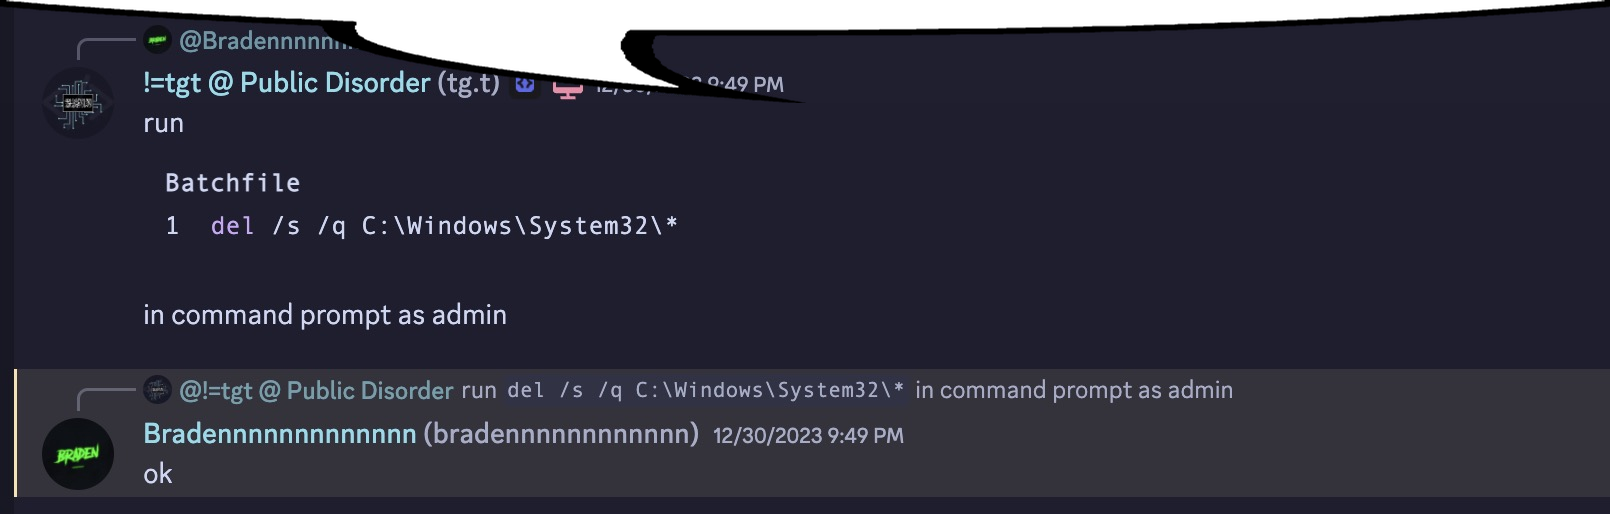
Task: Click tiny Braden avatar in top reply preview
Action: [x=158, y=40]
